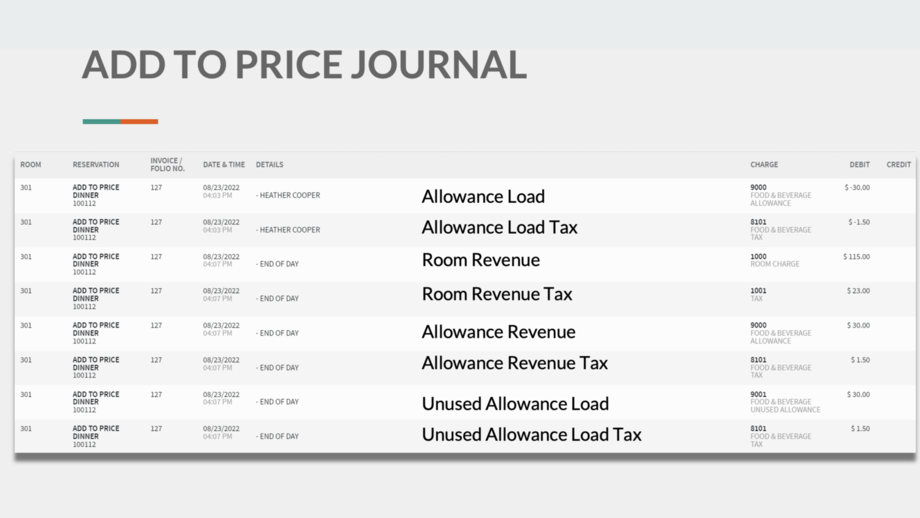Click charge 8101 in the Allowance Revenue Tax row
The height and width of the screenshot is (518, 920).
coord(758,360)
